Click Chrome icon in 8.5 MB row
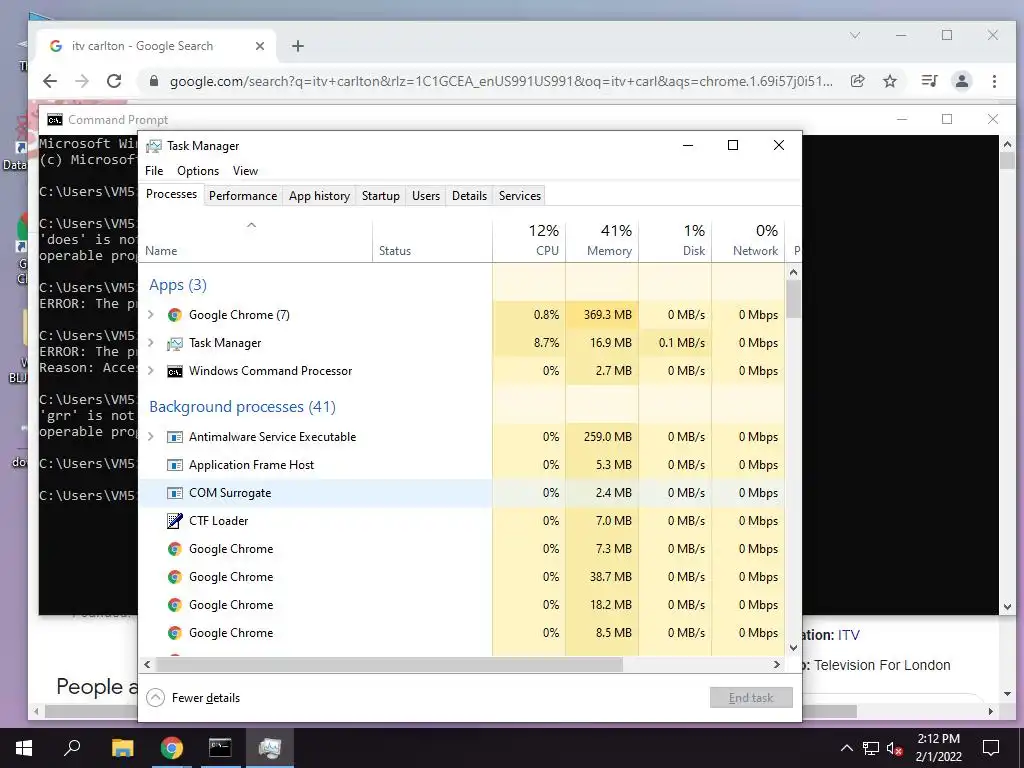 [174, 633]
